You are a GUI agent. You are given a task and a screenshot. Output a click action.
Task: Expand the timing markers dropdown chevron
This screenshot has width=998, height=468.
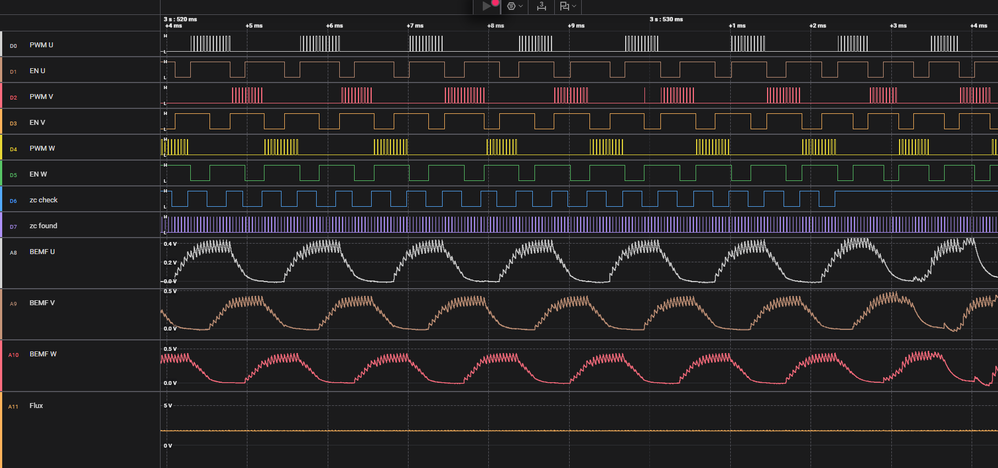[x=574, y=6]
